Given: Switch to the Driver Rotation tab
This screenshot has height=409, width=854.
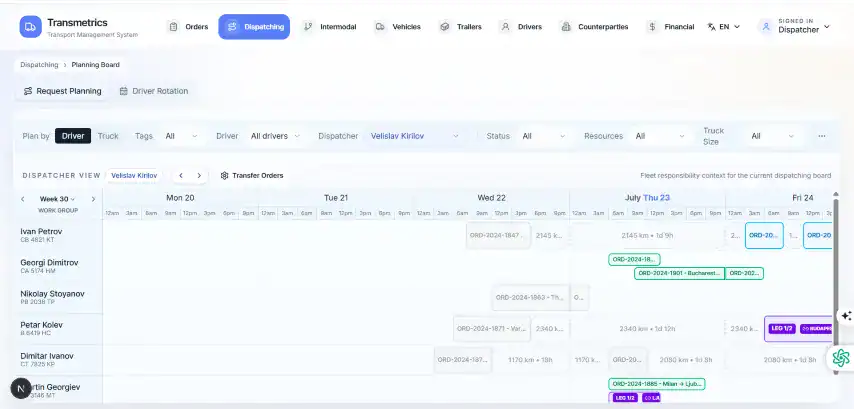Looking at the screenshot, I should click(154, 91).
